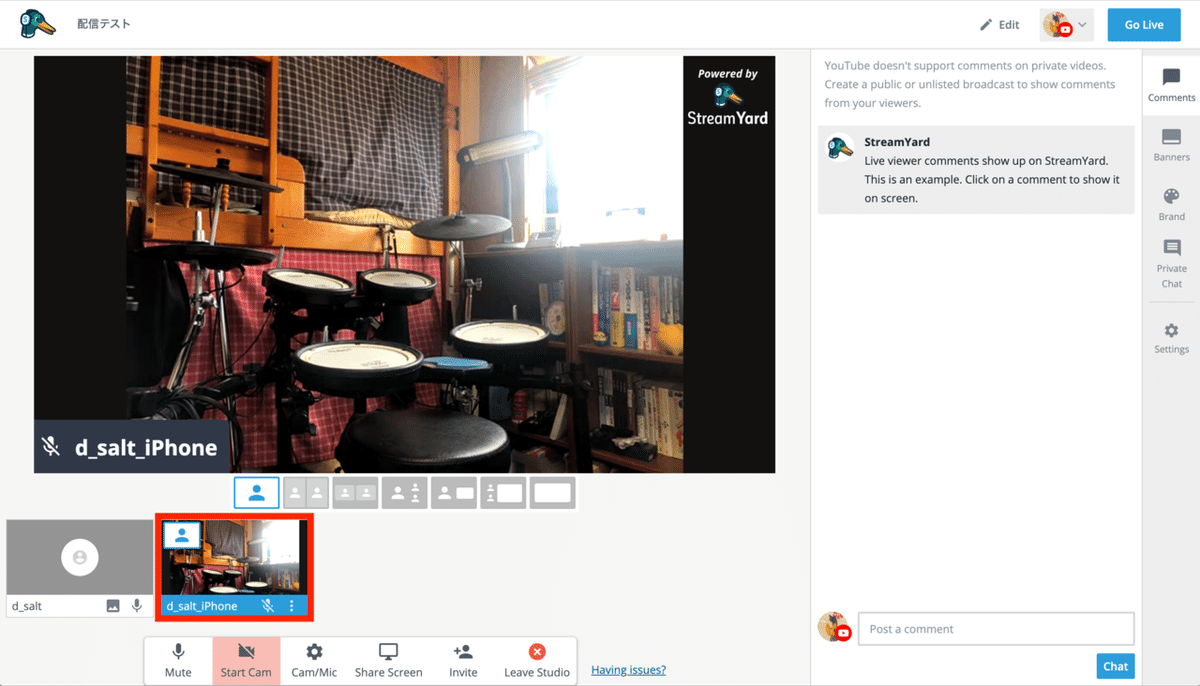Click muted mic icon on d_salt_iPhone tile
The width and height of the screenshot is (1200, 686).
point(268,606)
